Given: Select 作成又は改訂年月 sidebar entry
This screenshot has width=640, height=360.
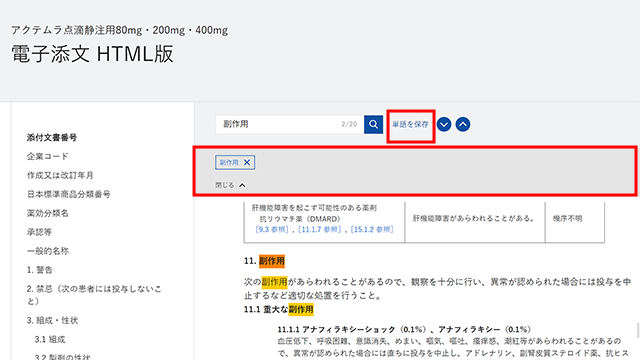Looking at the screenshot, I should 60,175.
